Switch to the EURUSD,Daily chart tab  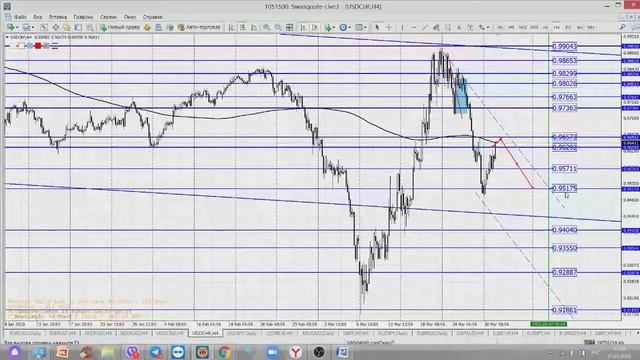pos(25,333)
